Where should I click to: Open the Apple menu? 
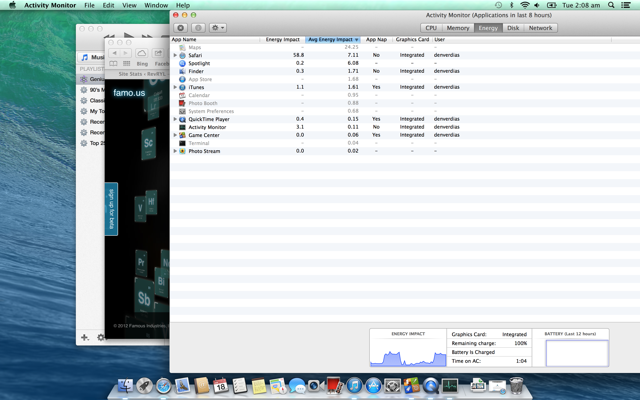pos(12,5)
